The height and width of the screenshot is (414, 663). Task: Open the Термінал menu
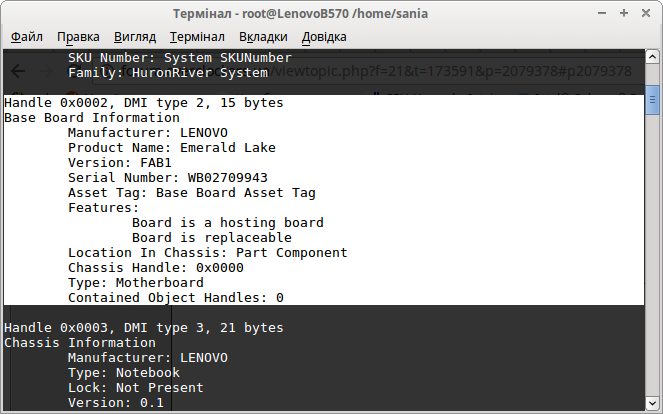[197, 37]
